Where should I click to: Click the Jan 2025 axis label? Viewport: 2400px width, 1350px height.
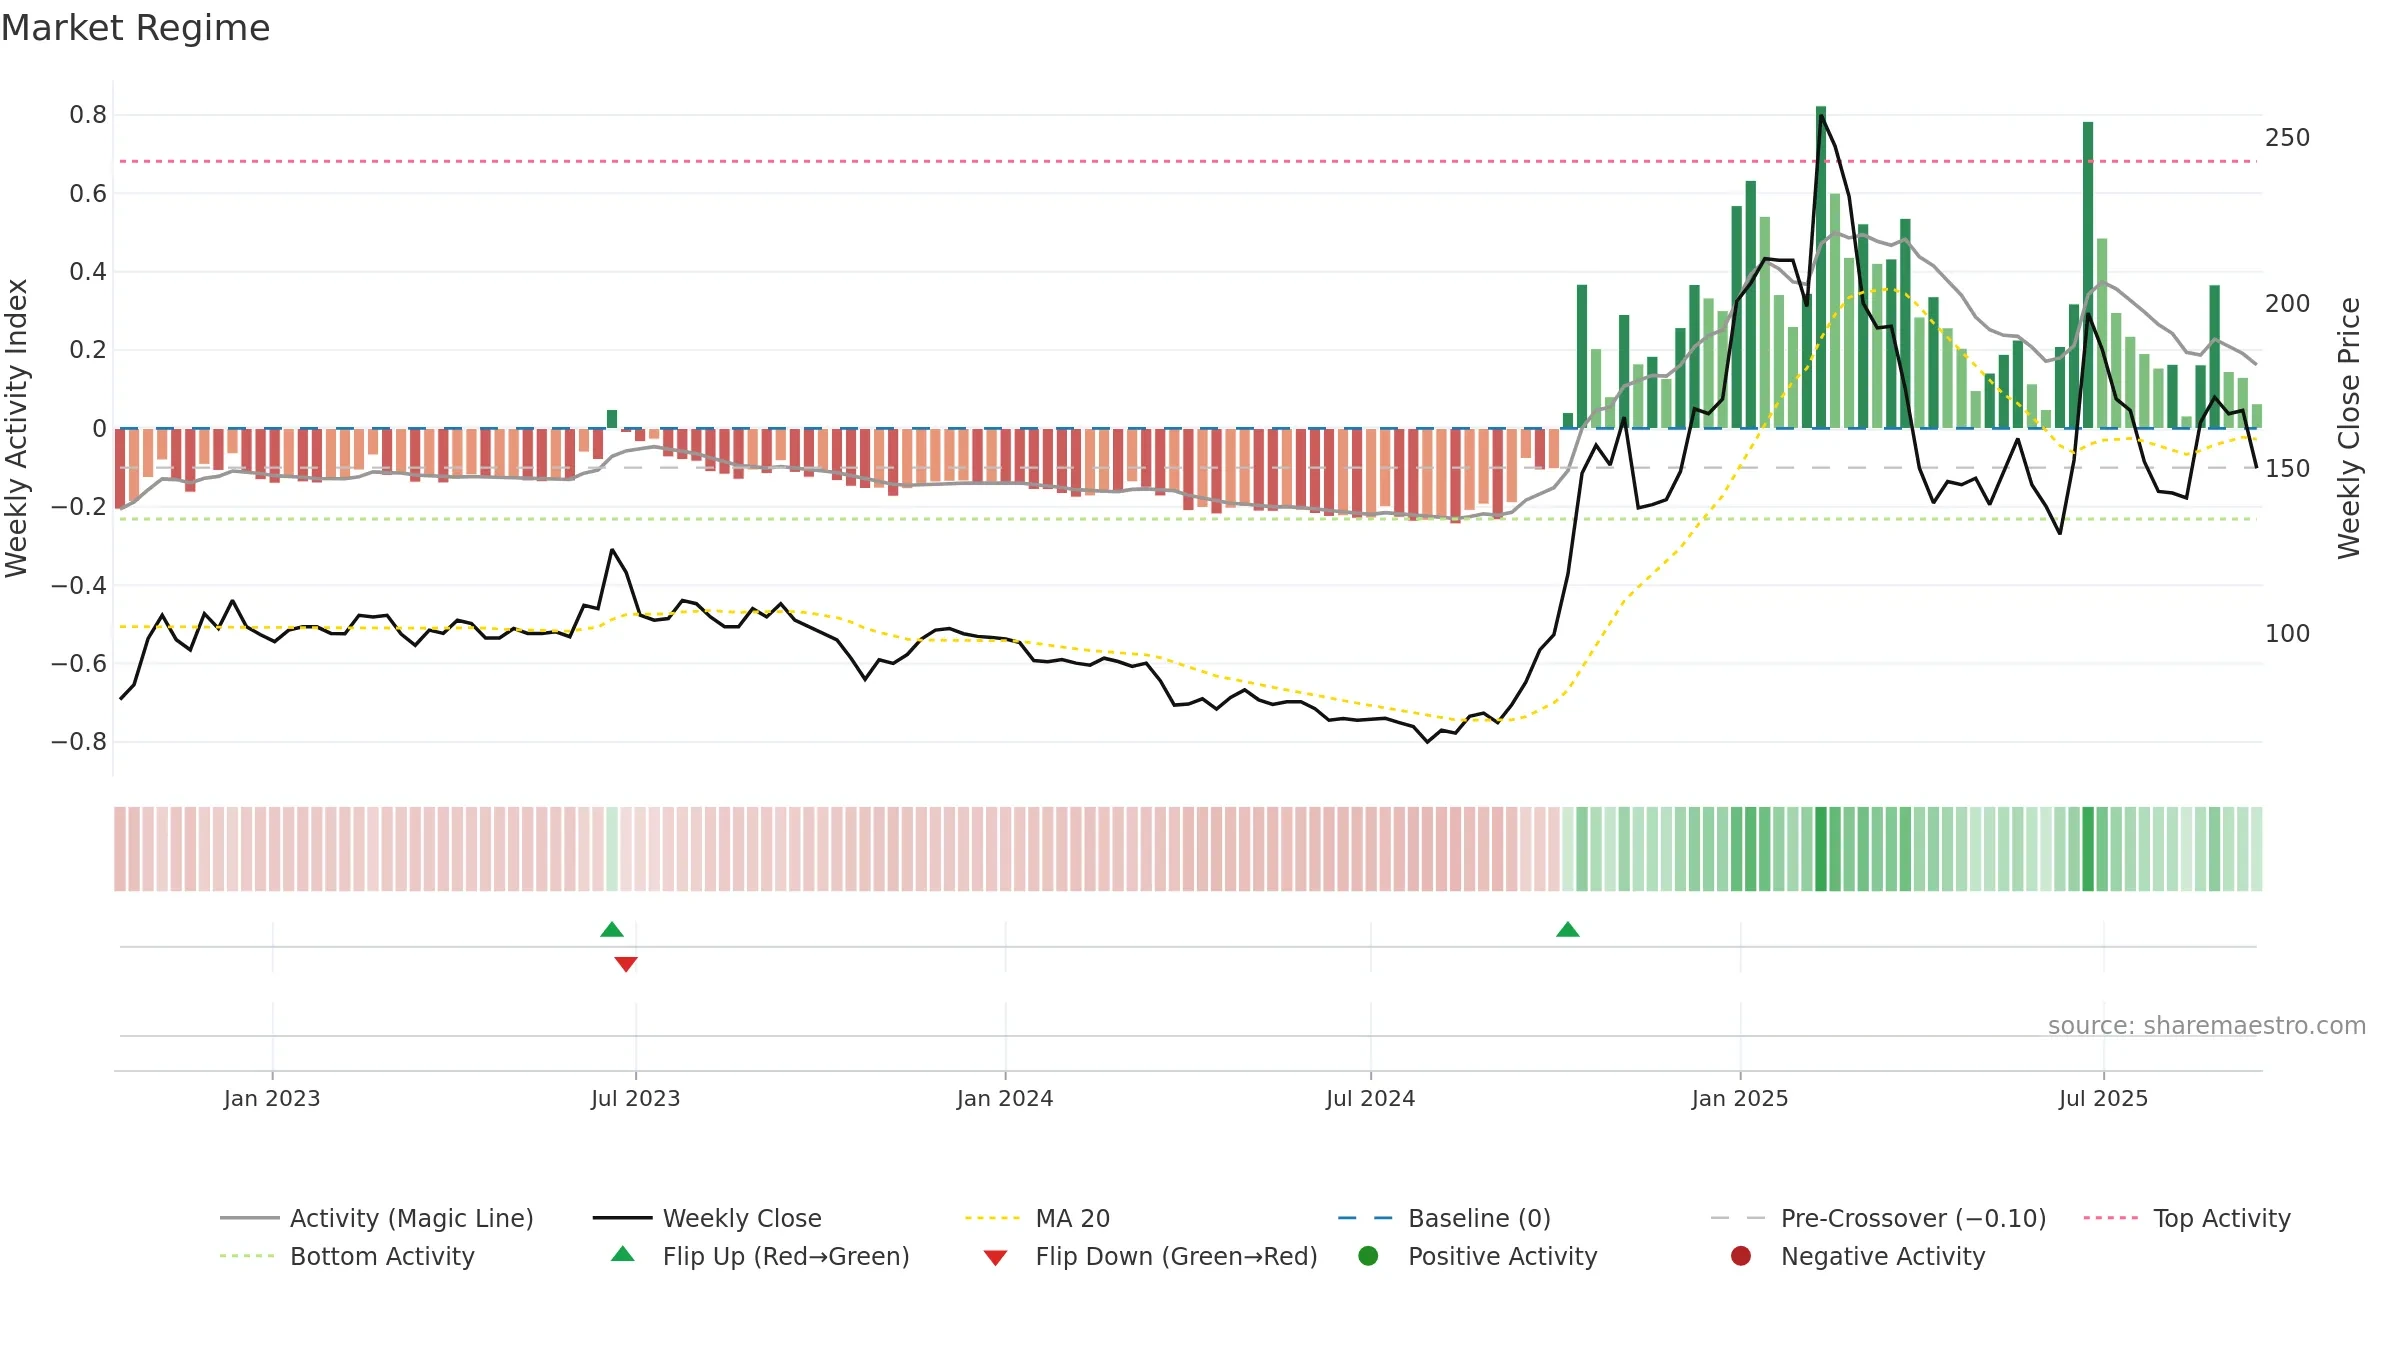tap(1740, 1098)
